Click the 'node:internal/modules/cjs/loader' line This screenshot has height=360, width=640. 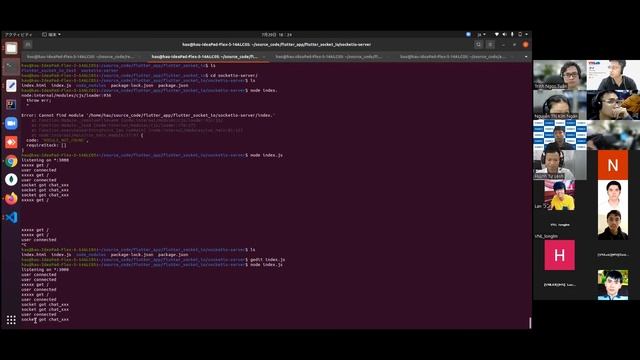(66, 96)
